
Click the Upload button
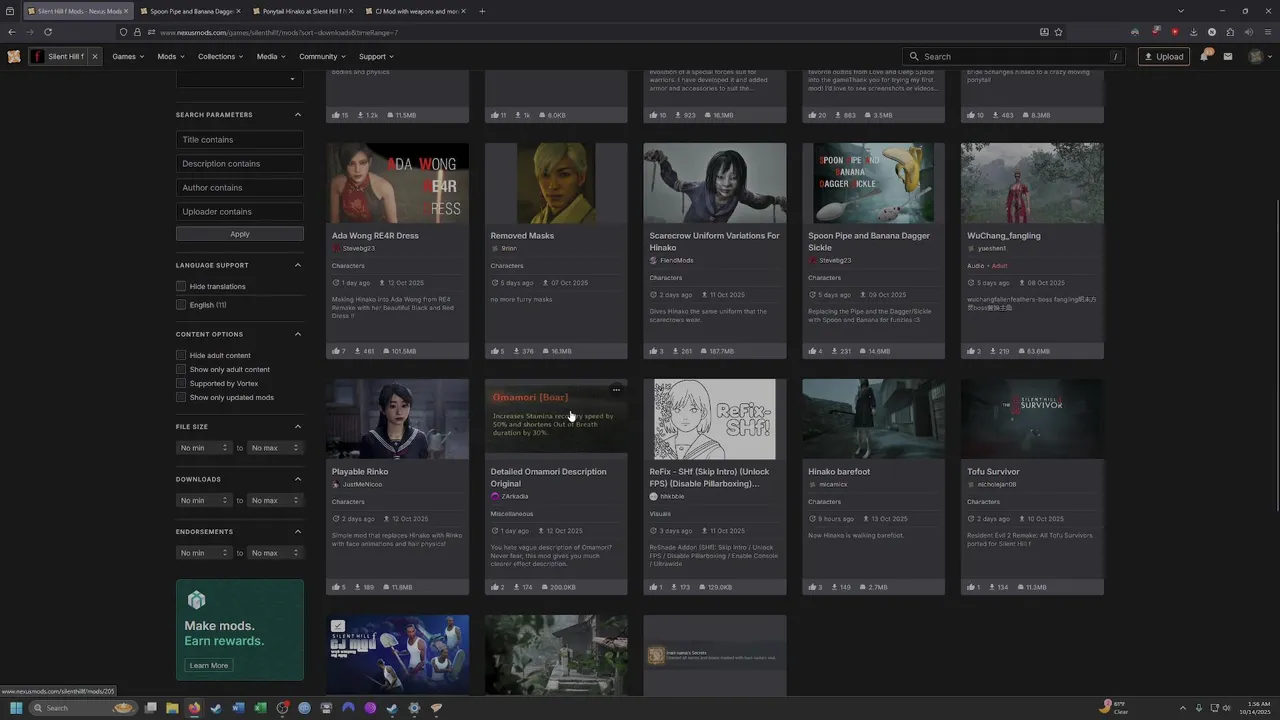tap(1164, 56)
